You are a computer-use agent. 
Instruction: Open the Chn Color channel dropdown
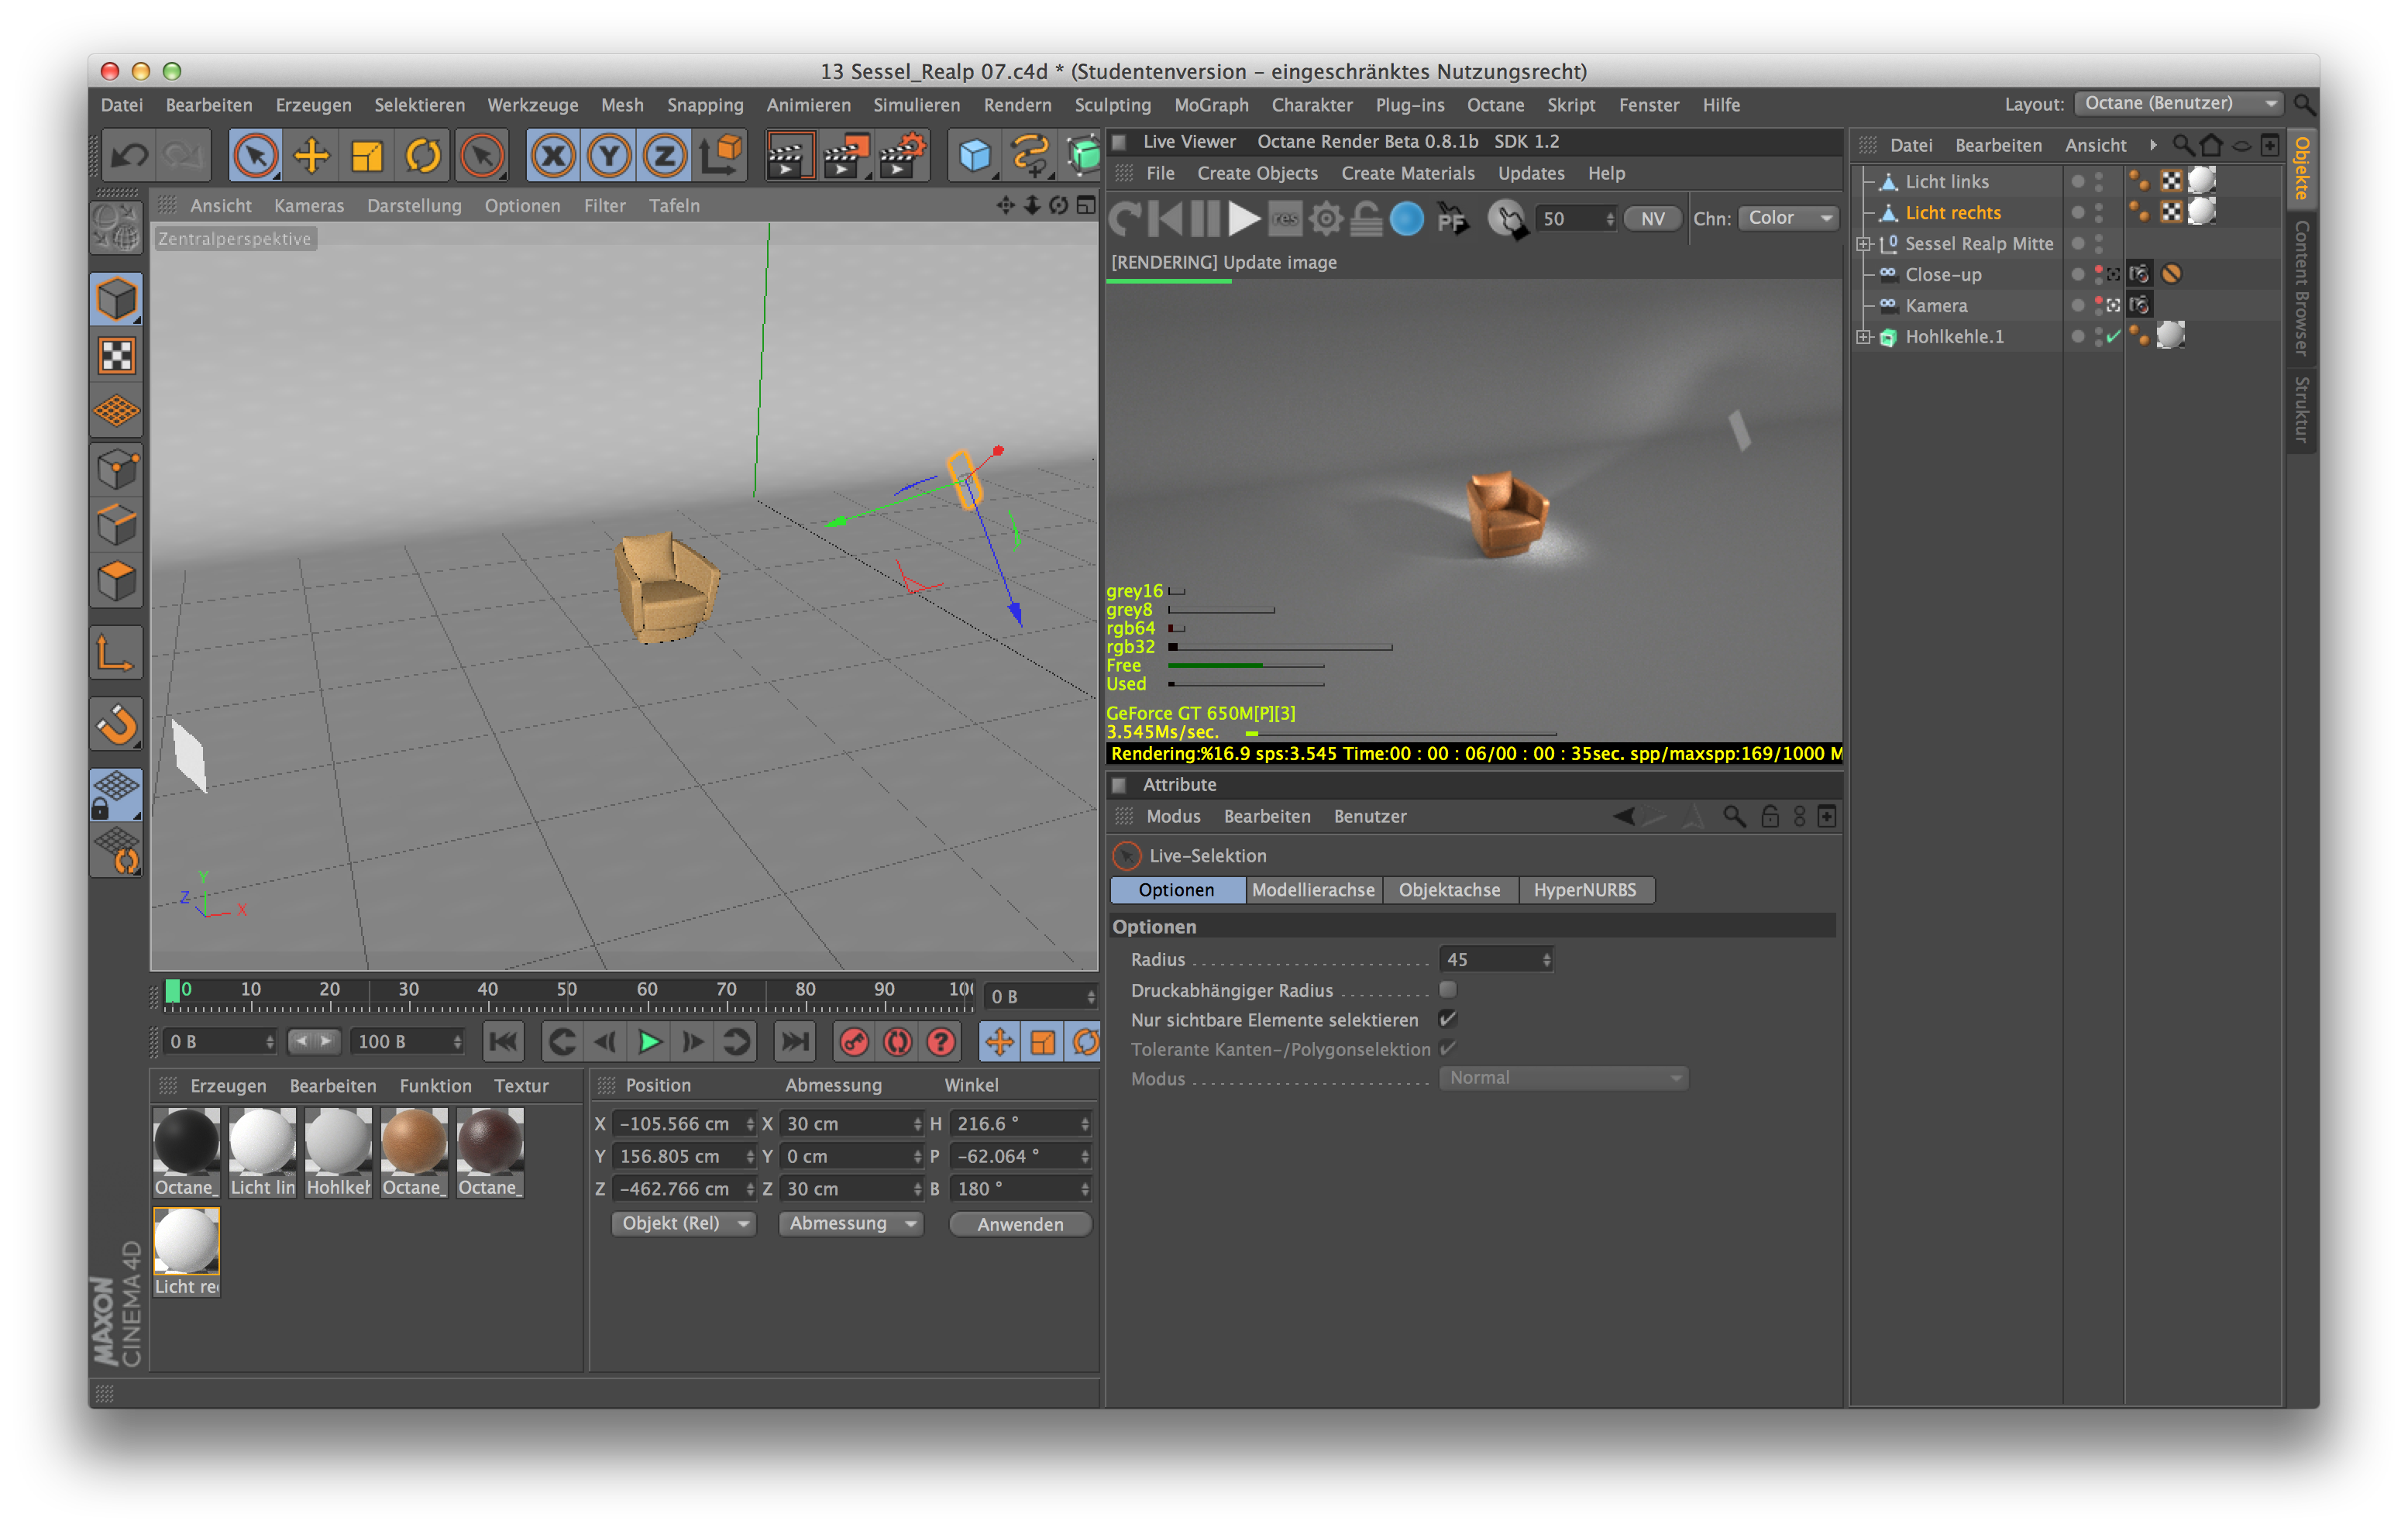pos(1788,218)
